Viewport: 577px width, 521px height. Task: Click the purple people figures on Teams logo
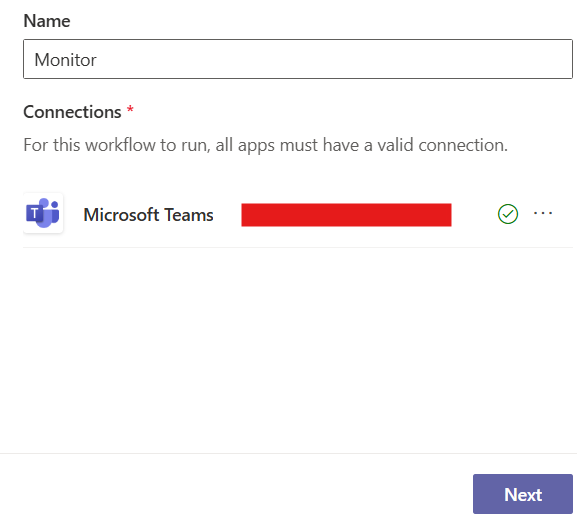pos(49,212)
